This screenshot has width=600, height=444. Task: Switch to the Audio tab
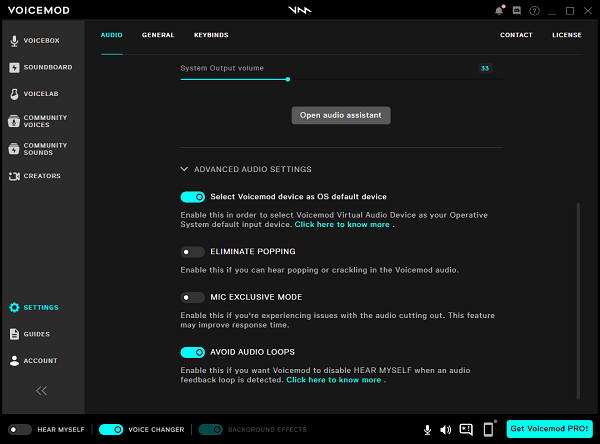[x=112, y=35]
